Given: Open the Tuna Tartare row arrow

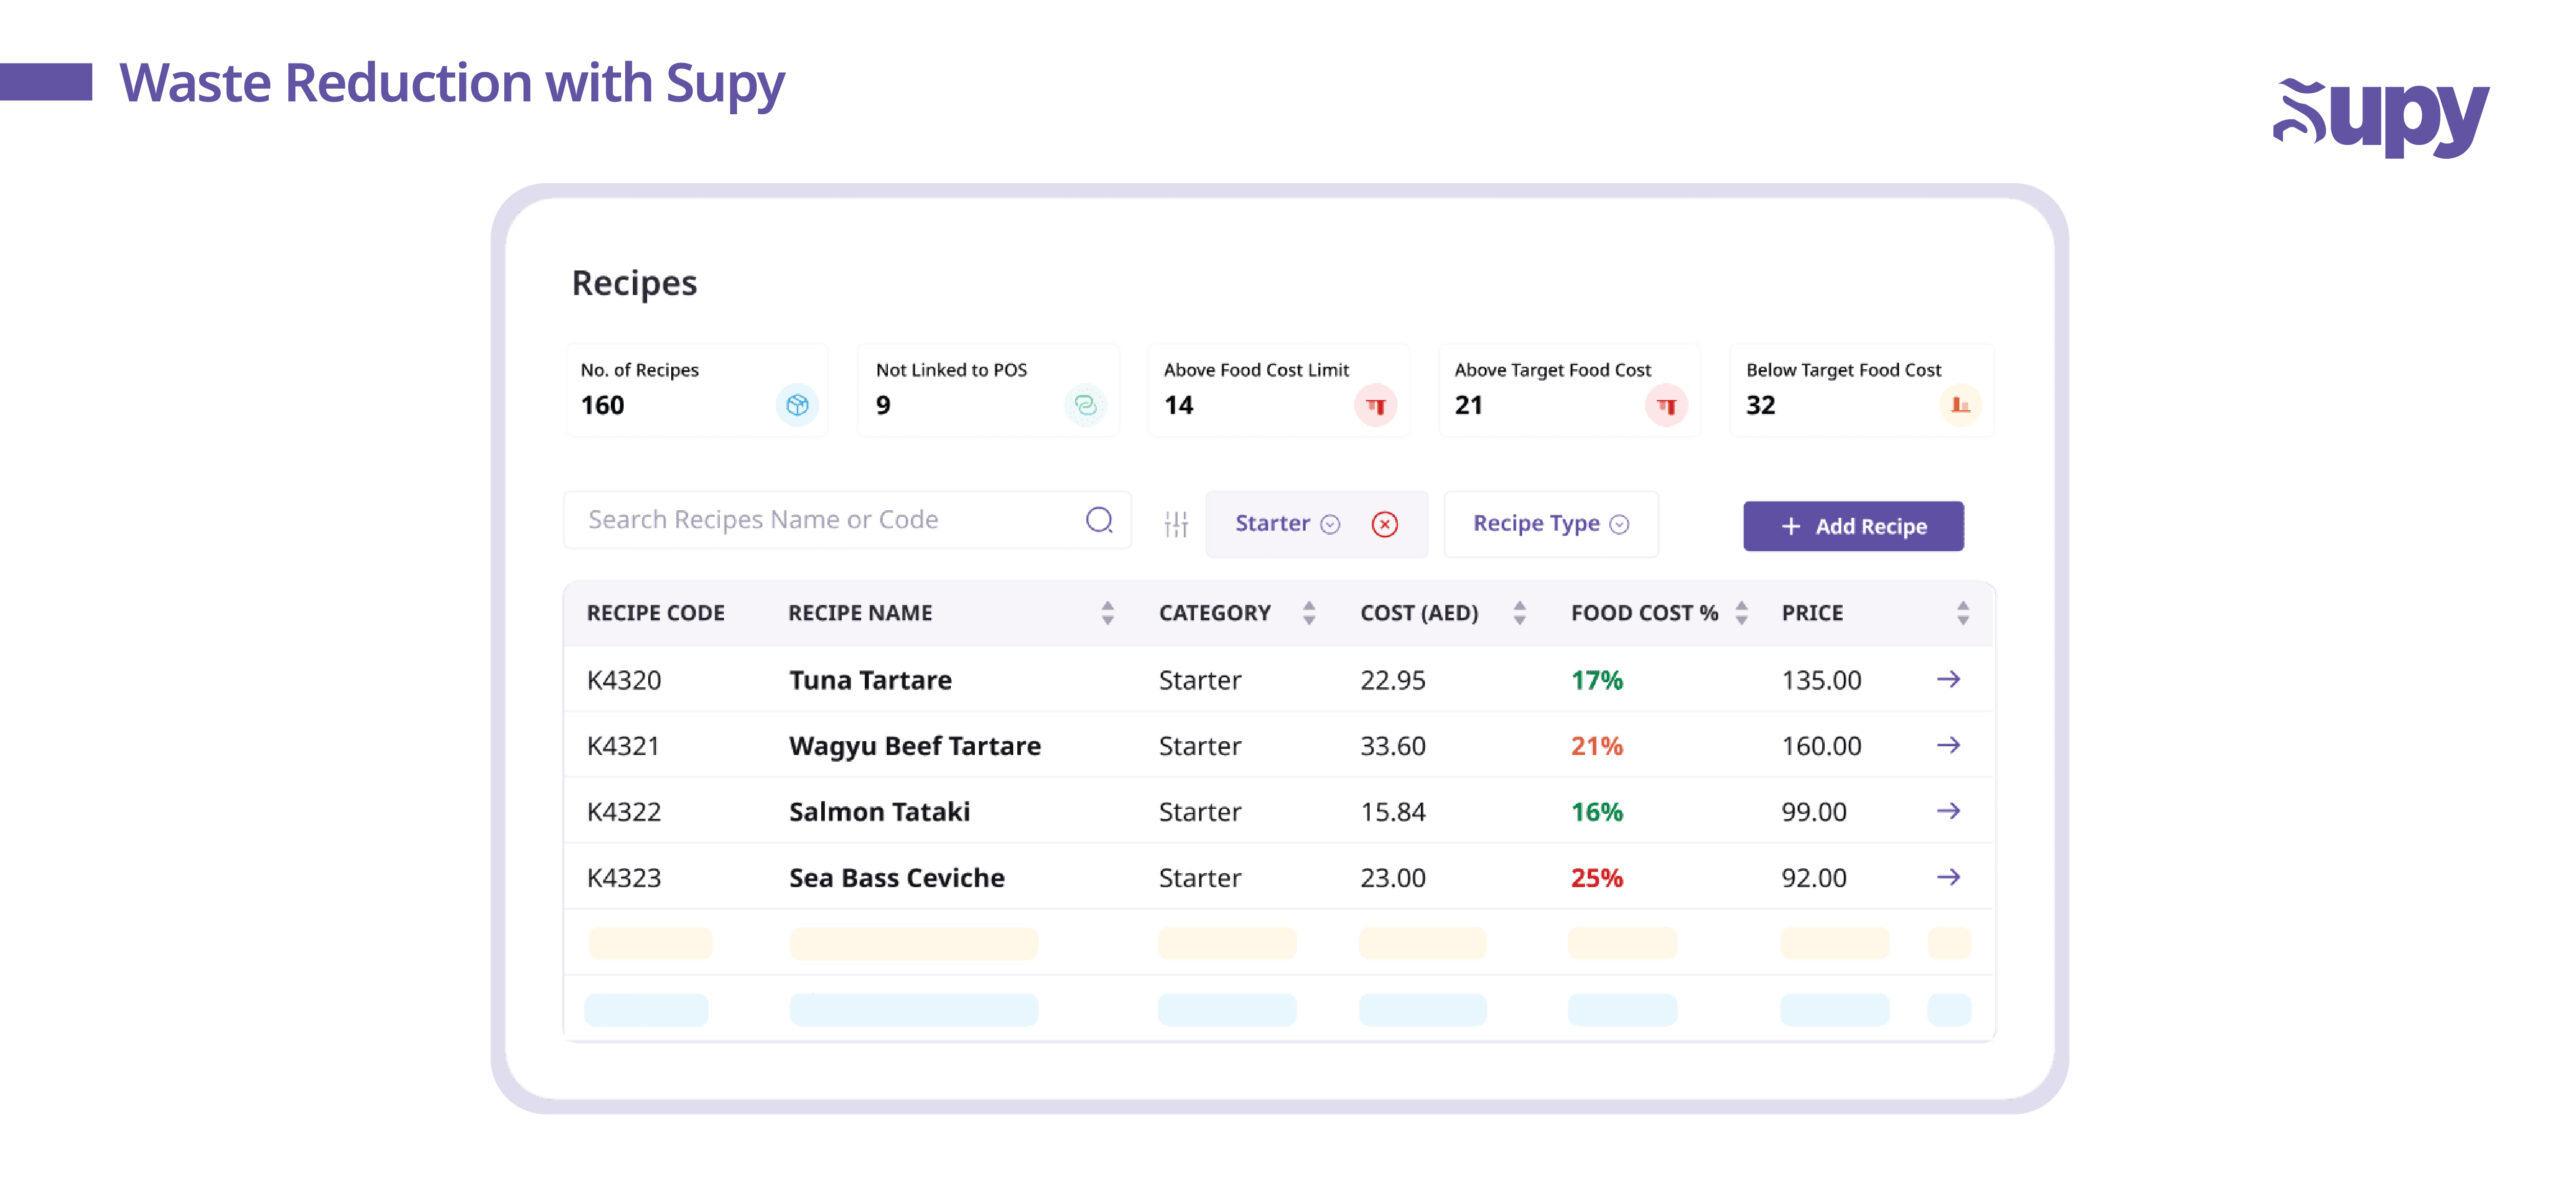Looking at the screenshot, I should (1948, 679).
